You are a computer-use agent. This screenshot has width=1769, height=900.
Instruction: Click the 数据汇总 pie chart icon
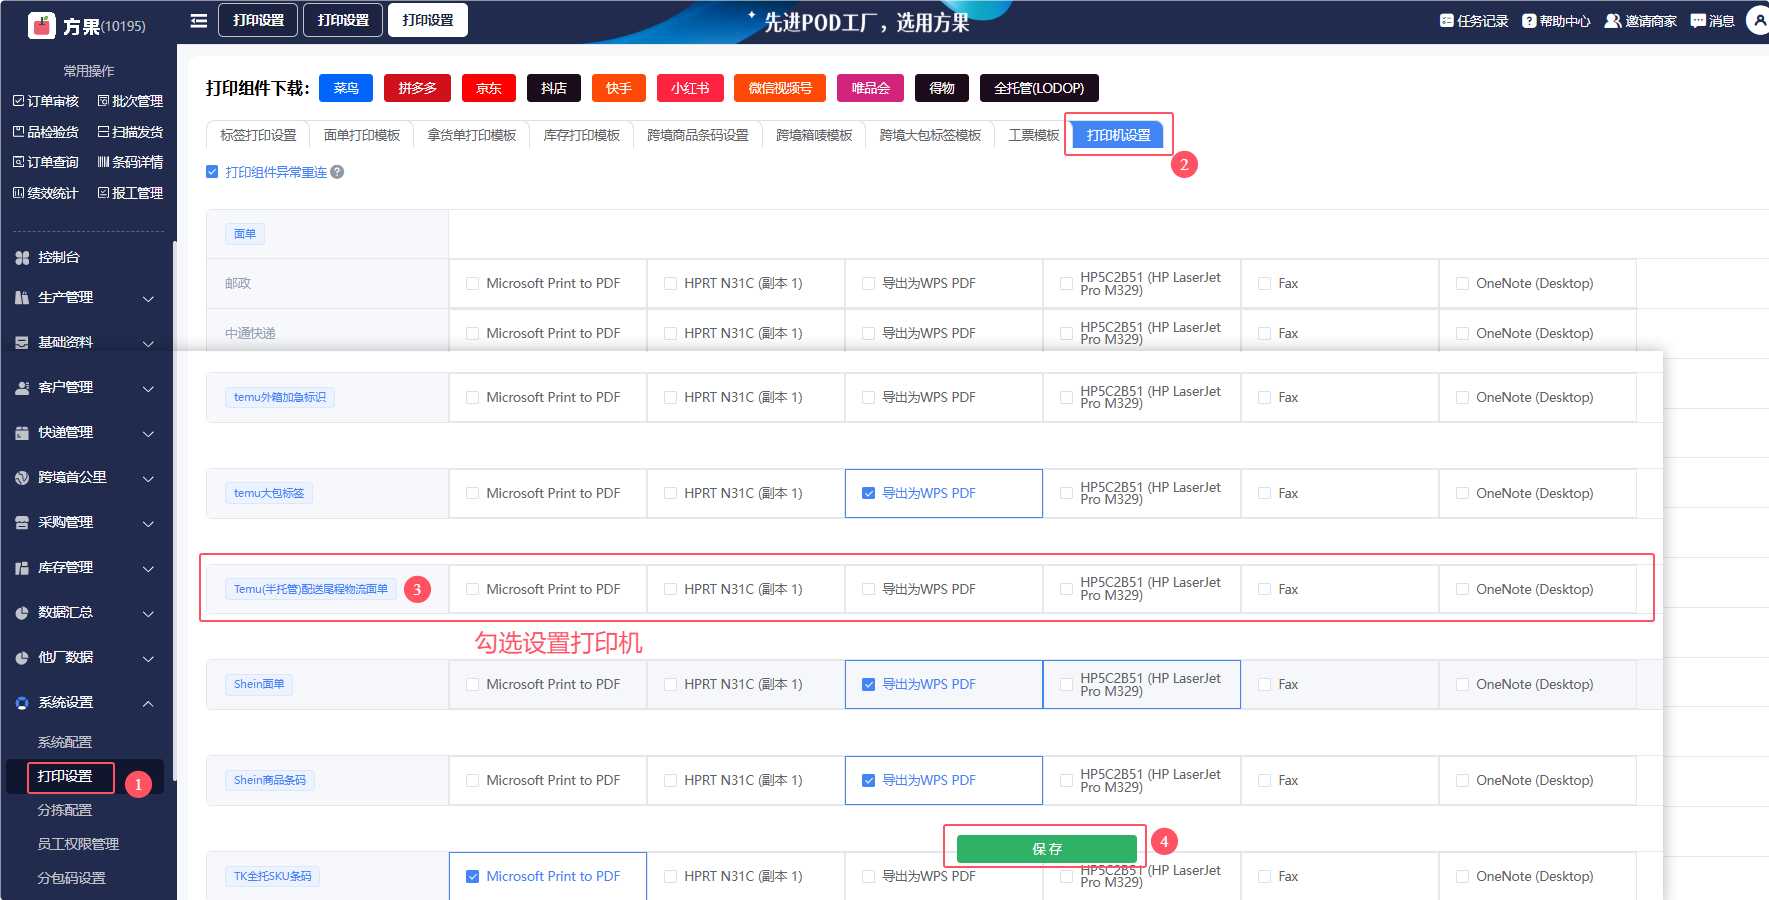[22, 613]
